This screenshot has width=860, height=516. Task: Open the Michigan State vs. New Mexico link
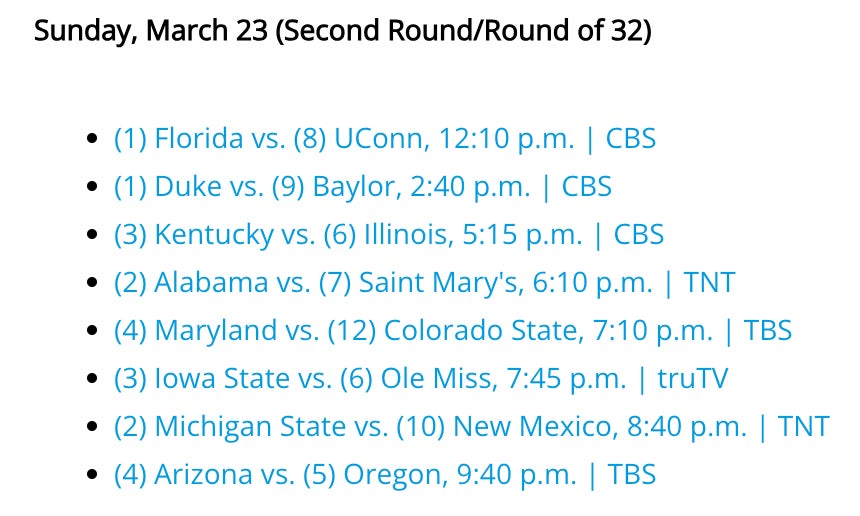point(471,426)
